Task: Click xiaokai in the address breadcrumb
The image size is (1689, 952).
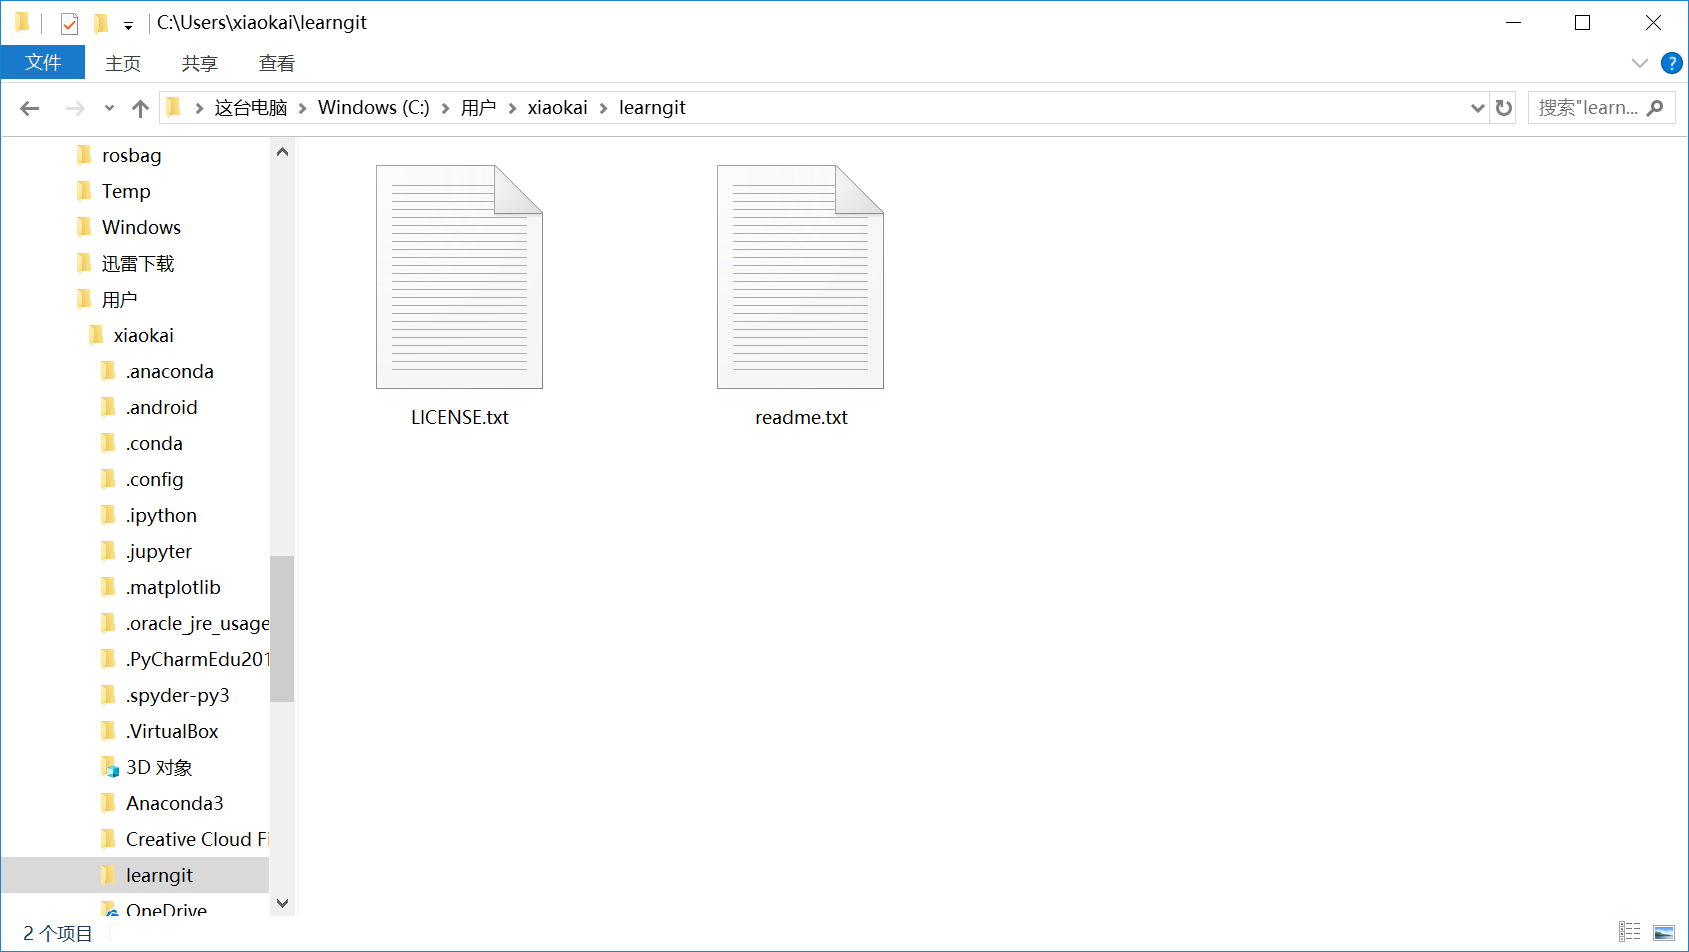Action: tap(557, 108)
